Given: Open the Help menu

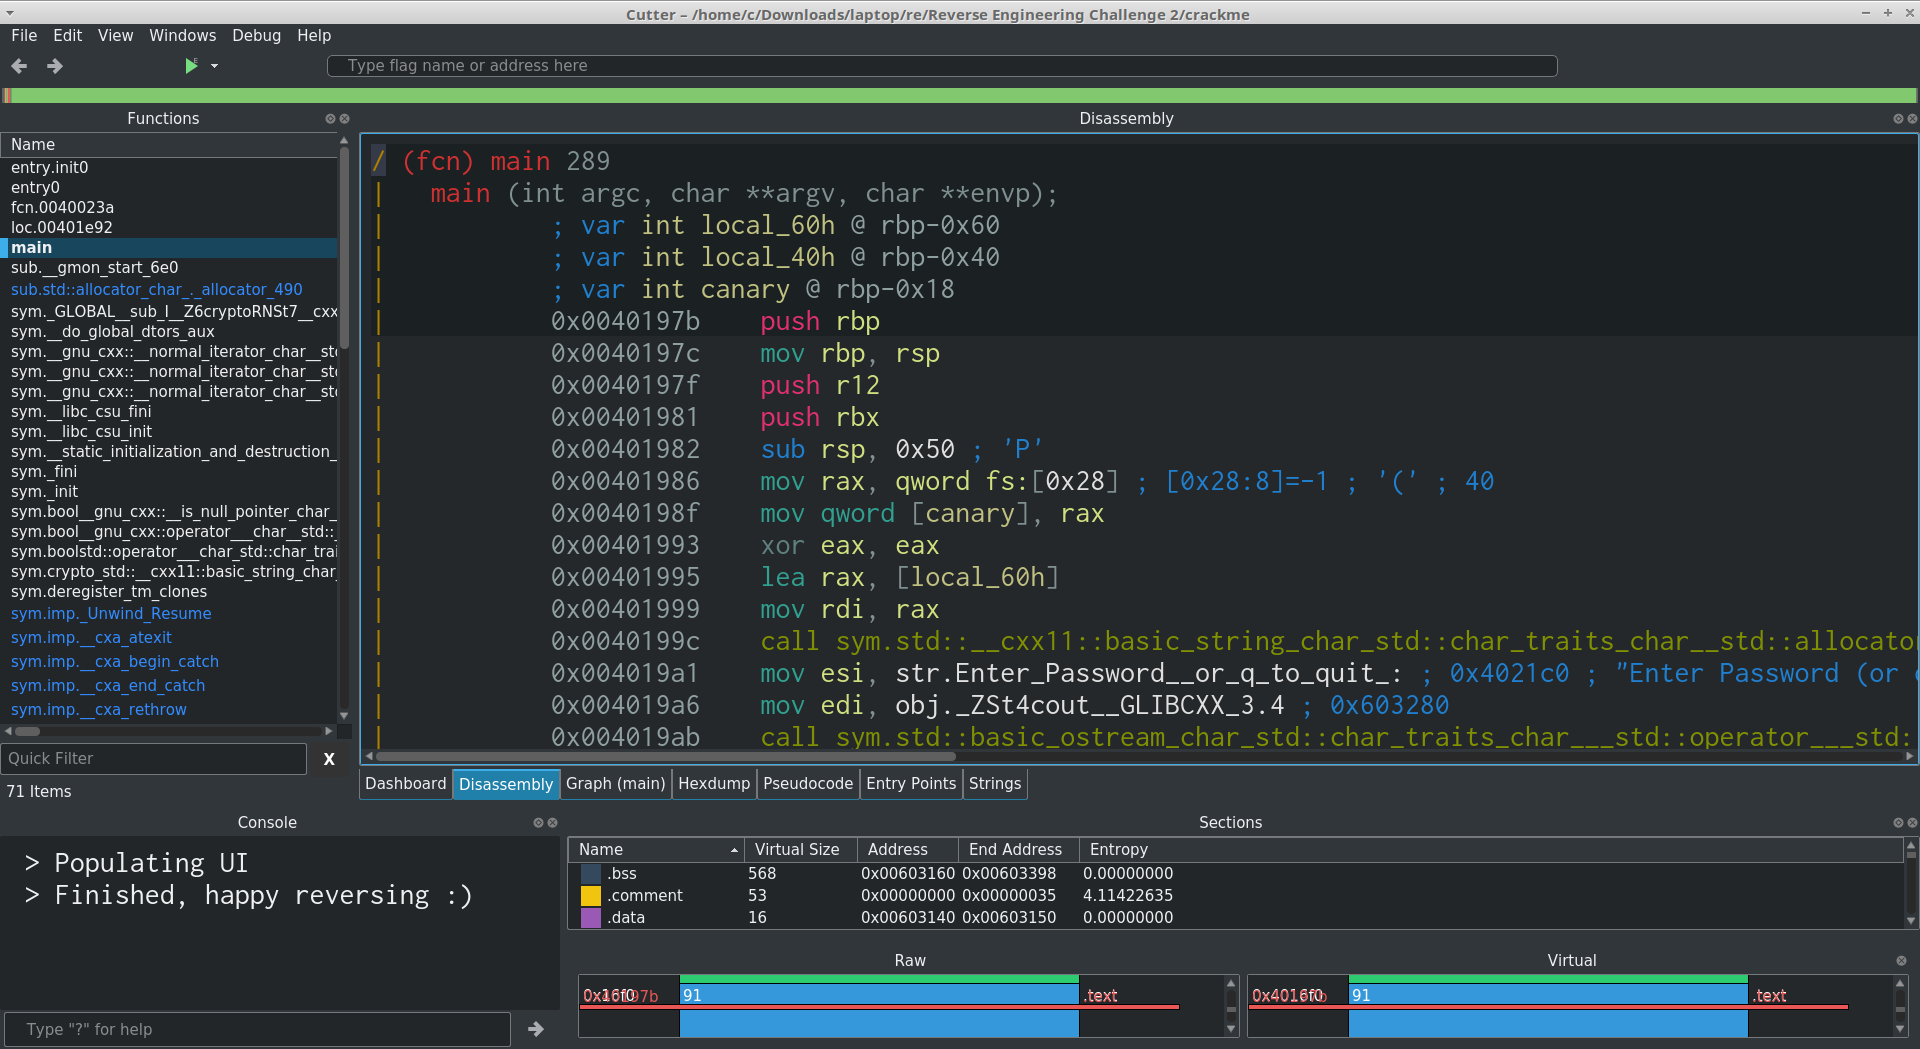Looking at the screenshot, I should coord(314,35).
